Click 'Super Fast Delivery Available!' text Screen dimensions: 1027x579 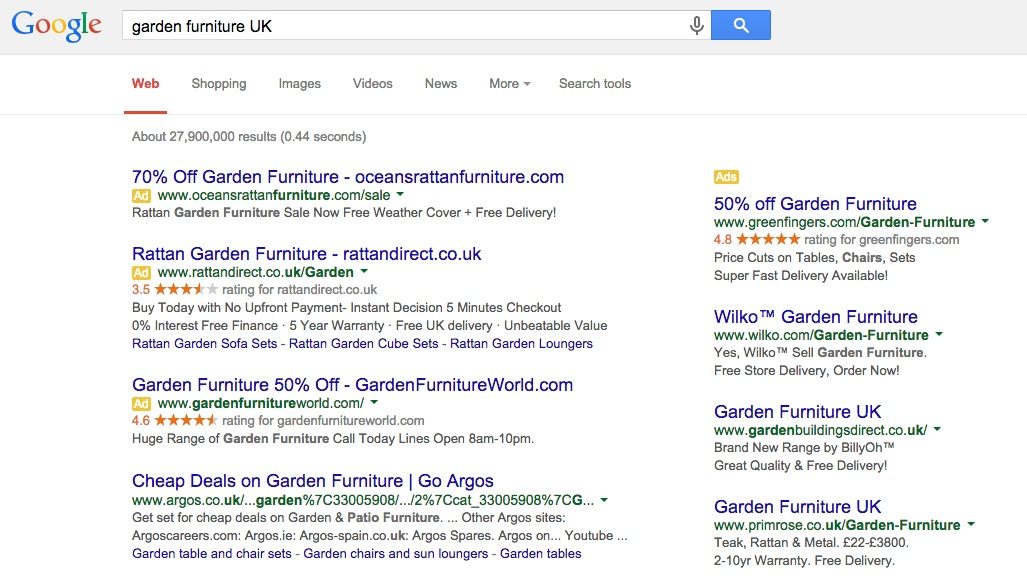801,276
